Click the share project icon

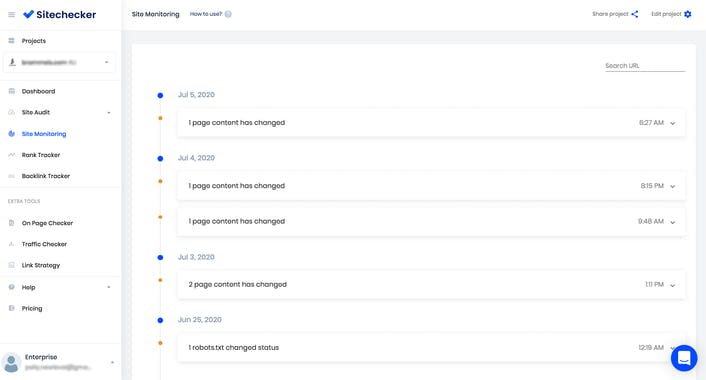tap(635, 14)
